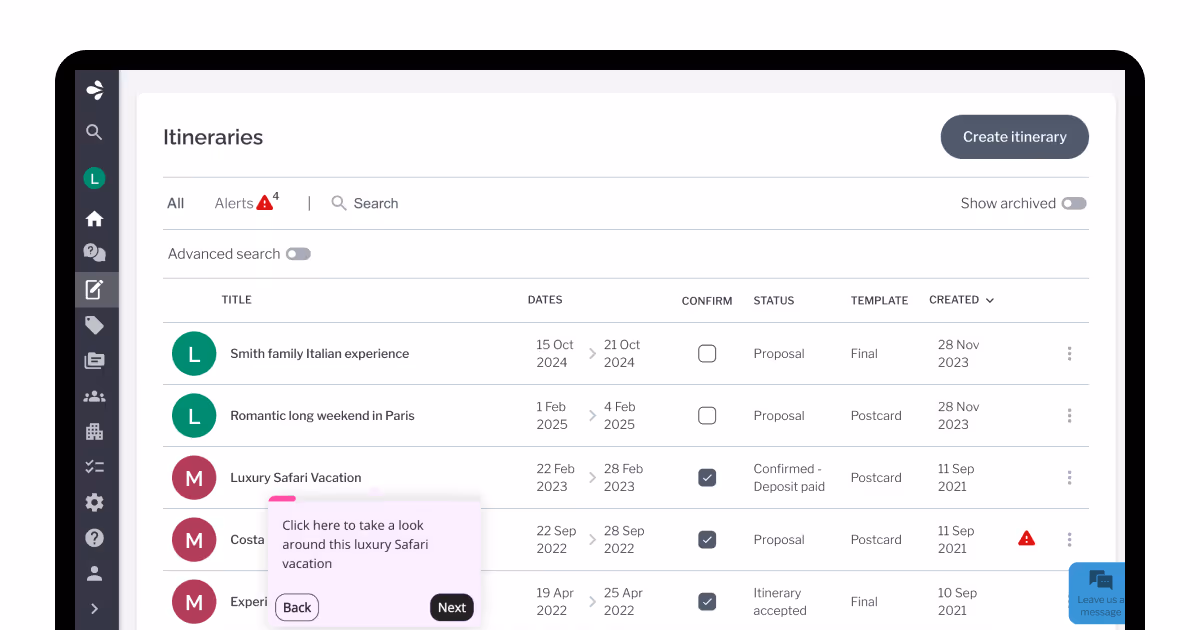
Task: Toggle the Show archived switch
Action: click(1074, 203)
